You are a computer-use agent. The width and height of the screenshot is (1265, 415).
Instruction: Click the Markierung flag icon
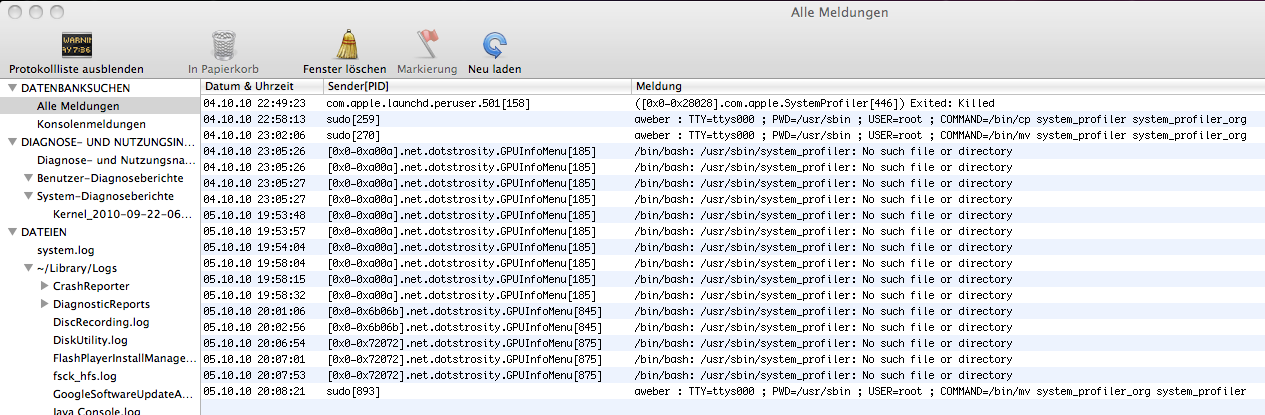pos(426,45)
